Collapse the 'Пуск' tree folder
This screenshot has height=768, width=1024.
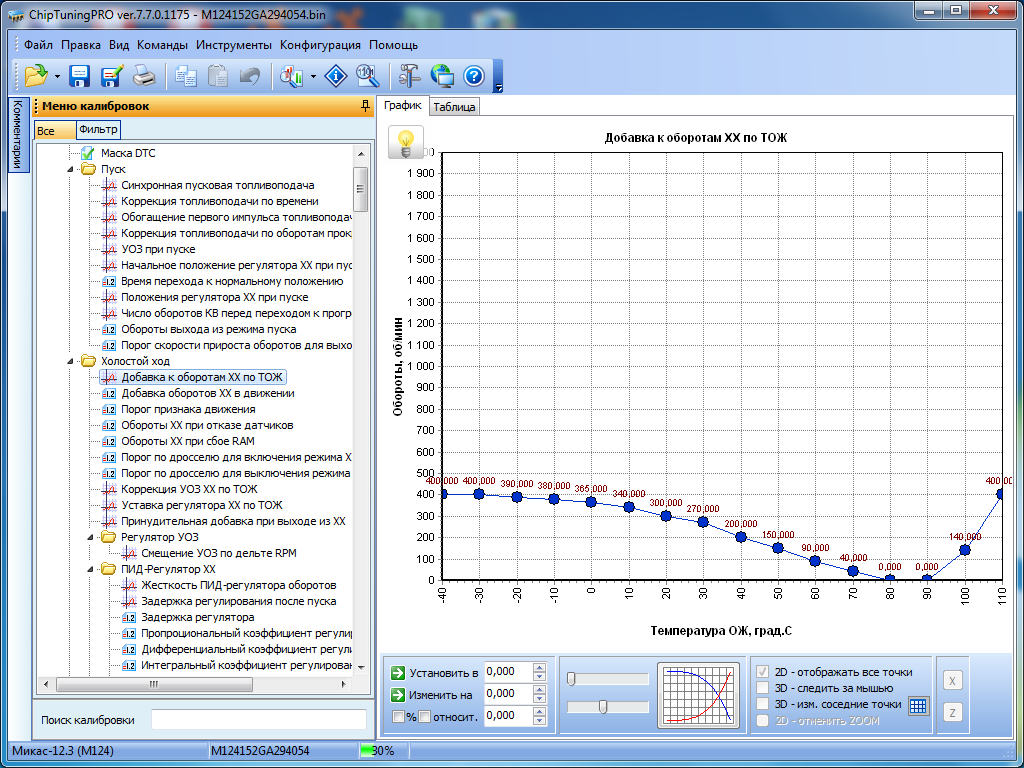tap(71, 169)
